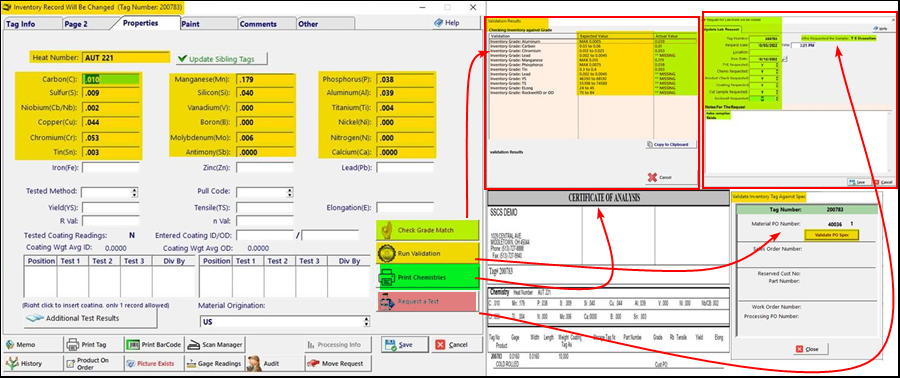The width and height of the screenshot is (900, 378).
Task: Click the Run Validation button
Action: (x=427, y=253)
